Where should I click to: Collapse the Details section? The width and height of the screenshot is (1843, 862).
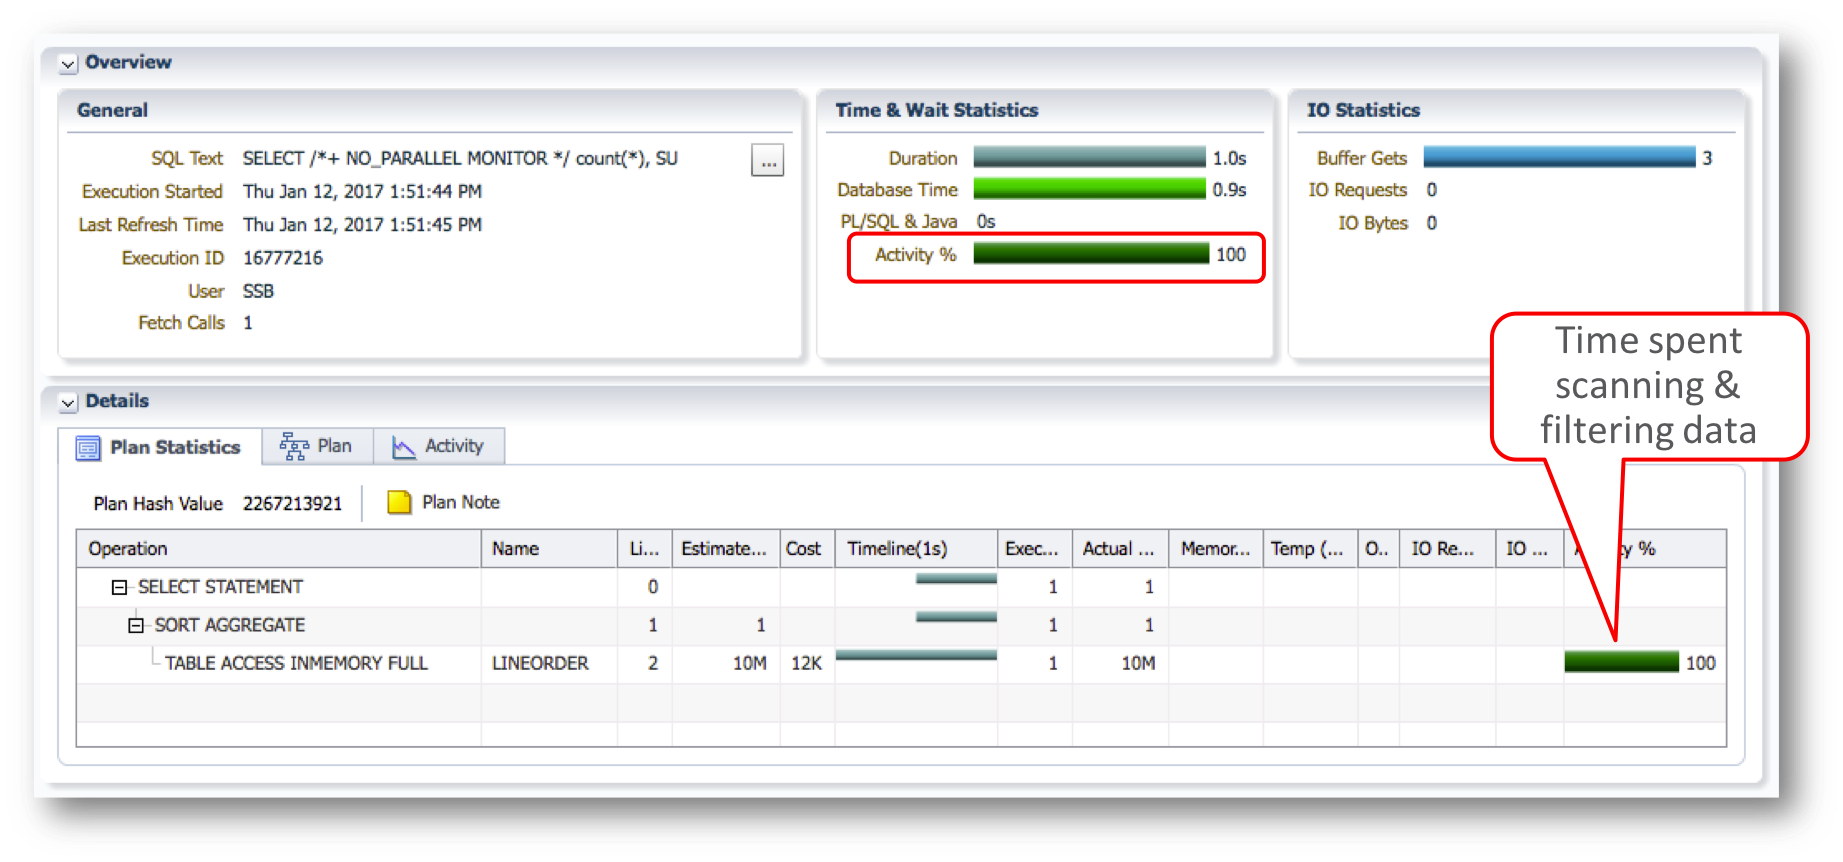pos(68,403)
